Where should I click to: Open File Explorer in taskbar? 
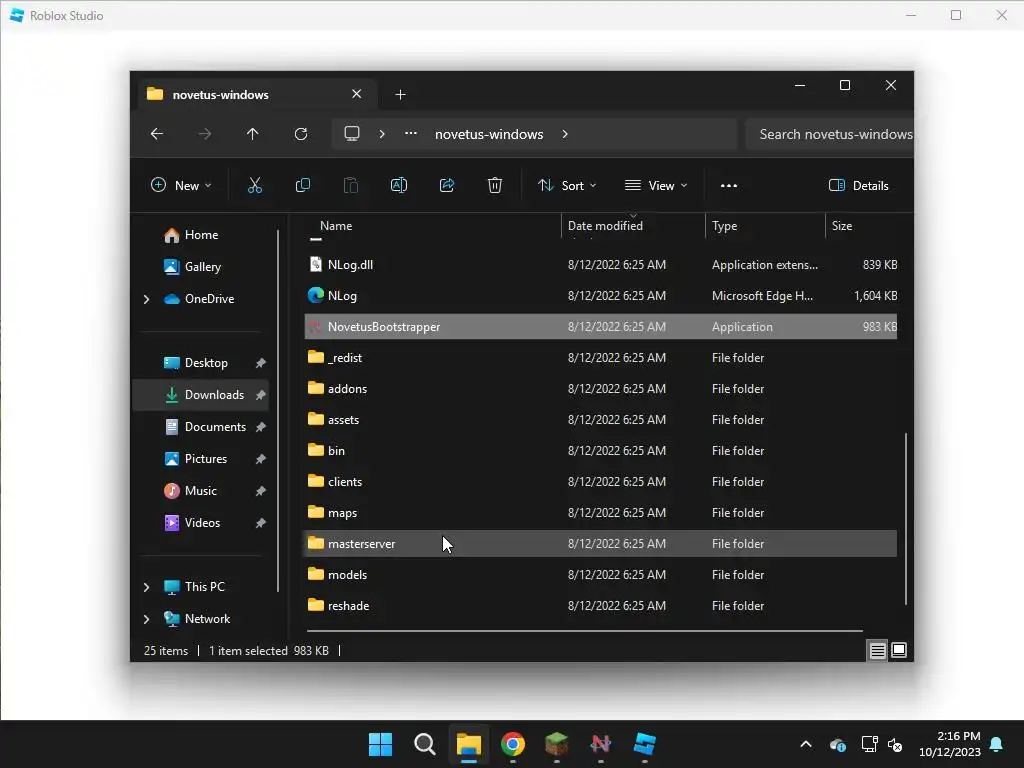469,744
